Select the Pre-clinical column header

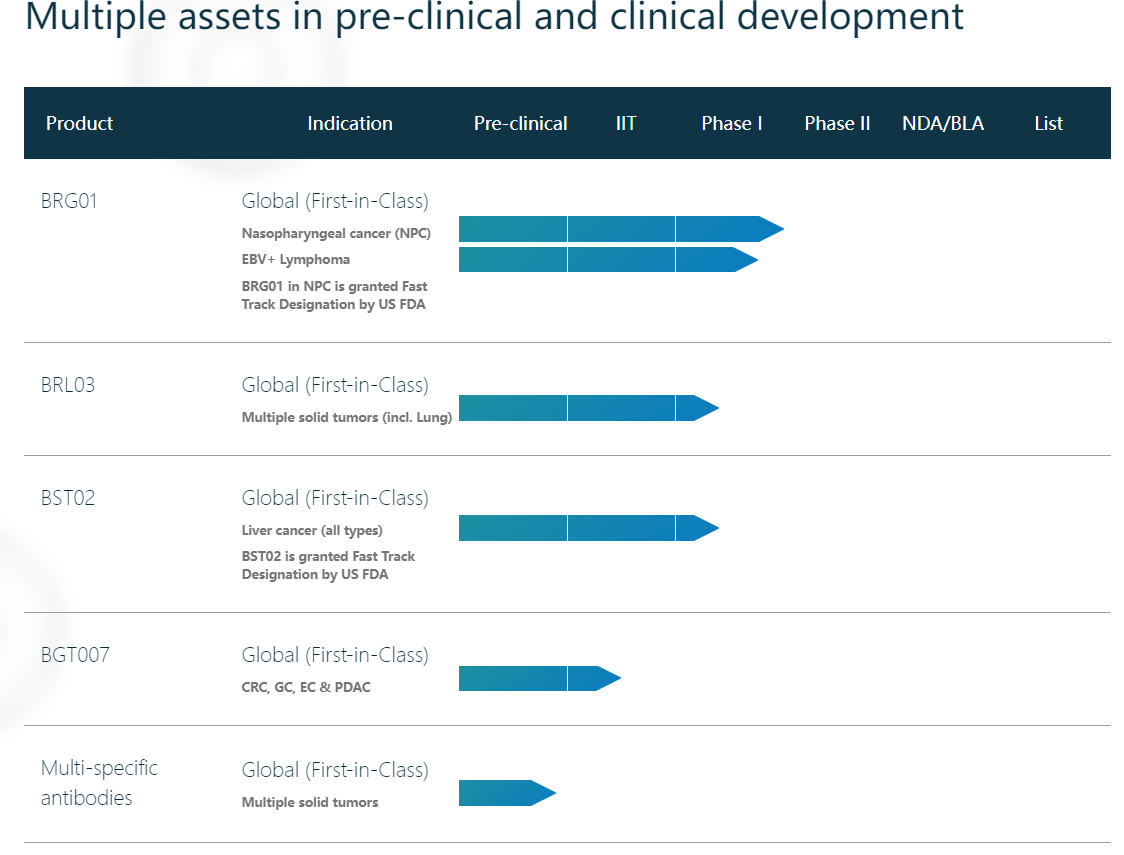click(x=520, y=123)
